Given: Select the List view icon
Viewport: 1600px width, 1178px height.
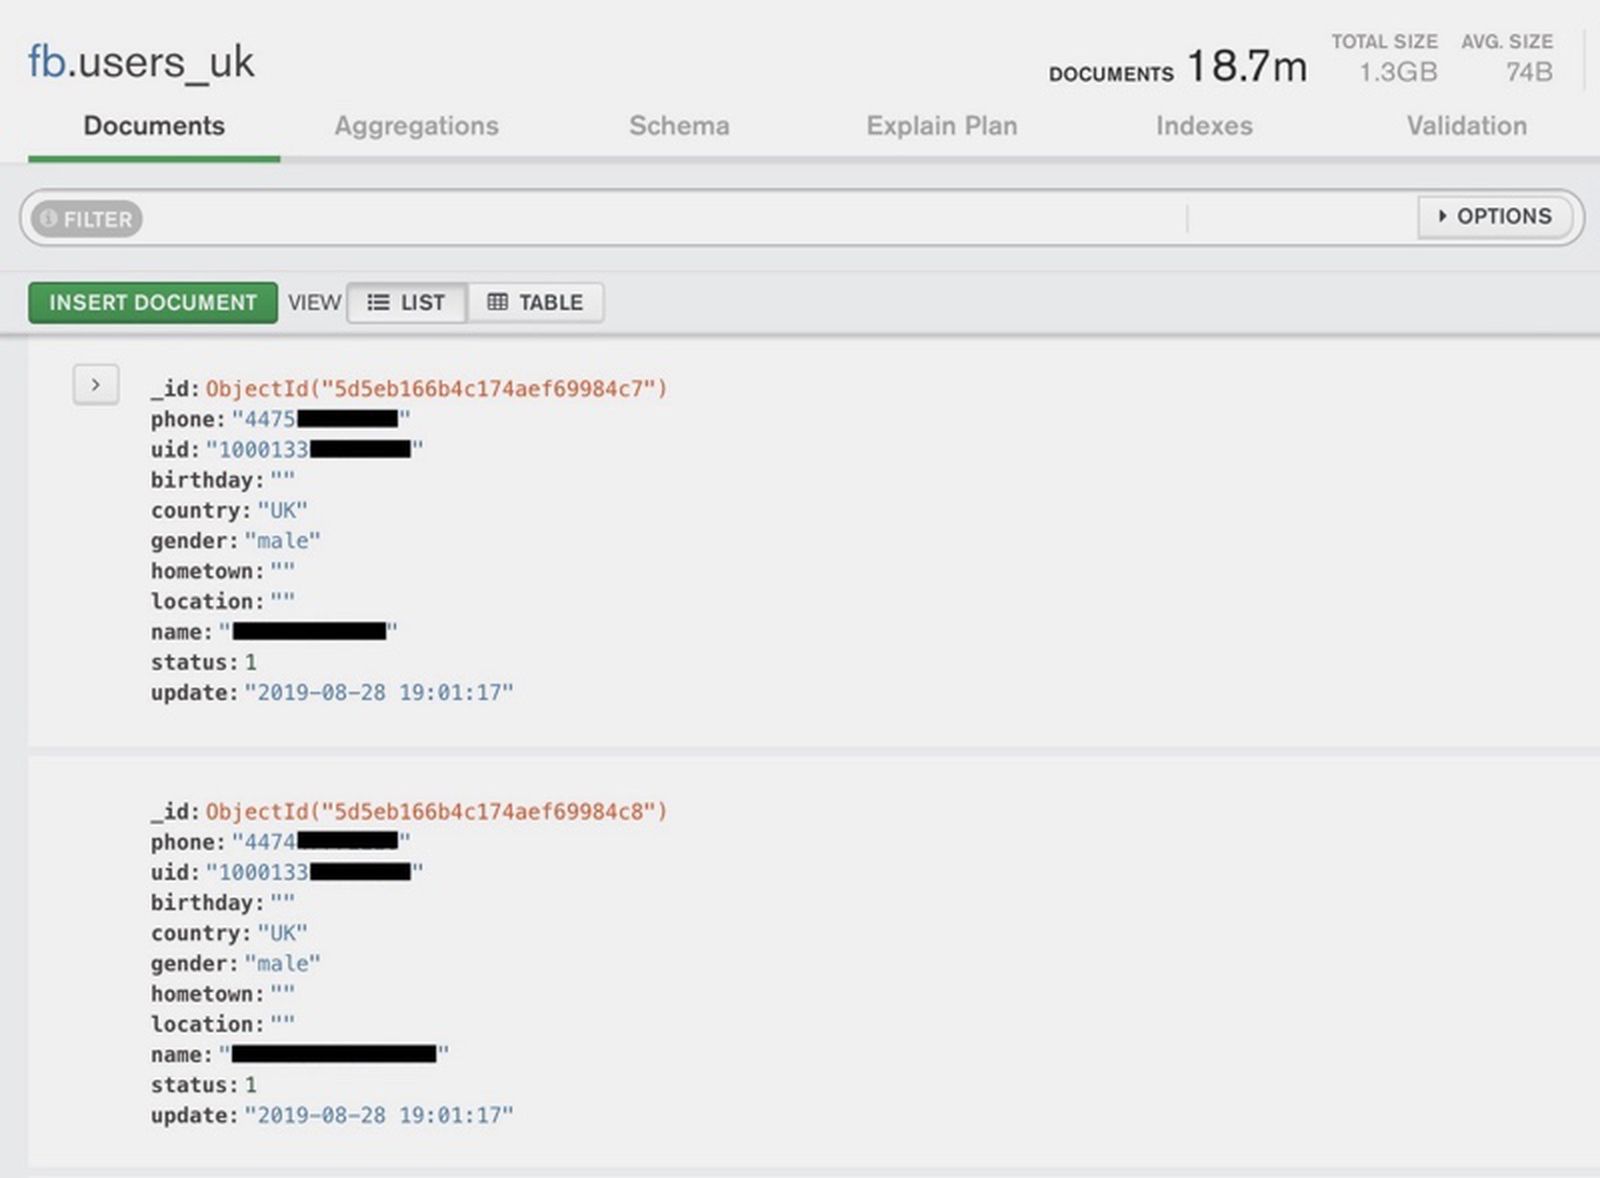Looking at the screenshot, I should pos(406,302).
